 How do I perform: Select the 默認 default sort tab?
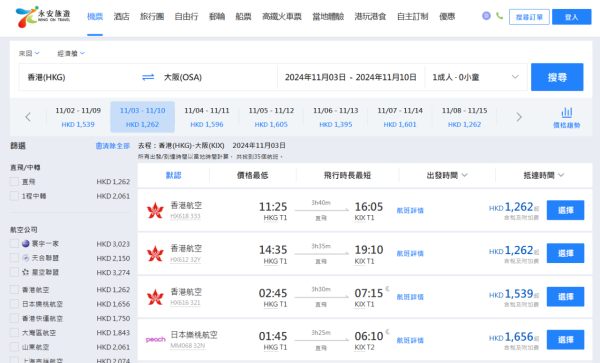click(x=173, y=175)
